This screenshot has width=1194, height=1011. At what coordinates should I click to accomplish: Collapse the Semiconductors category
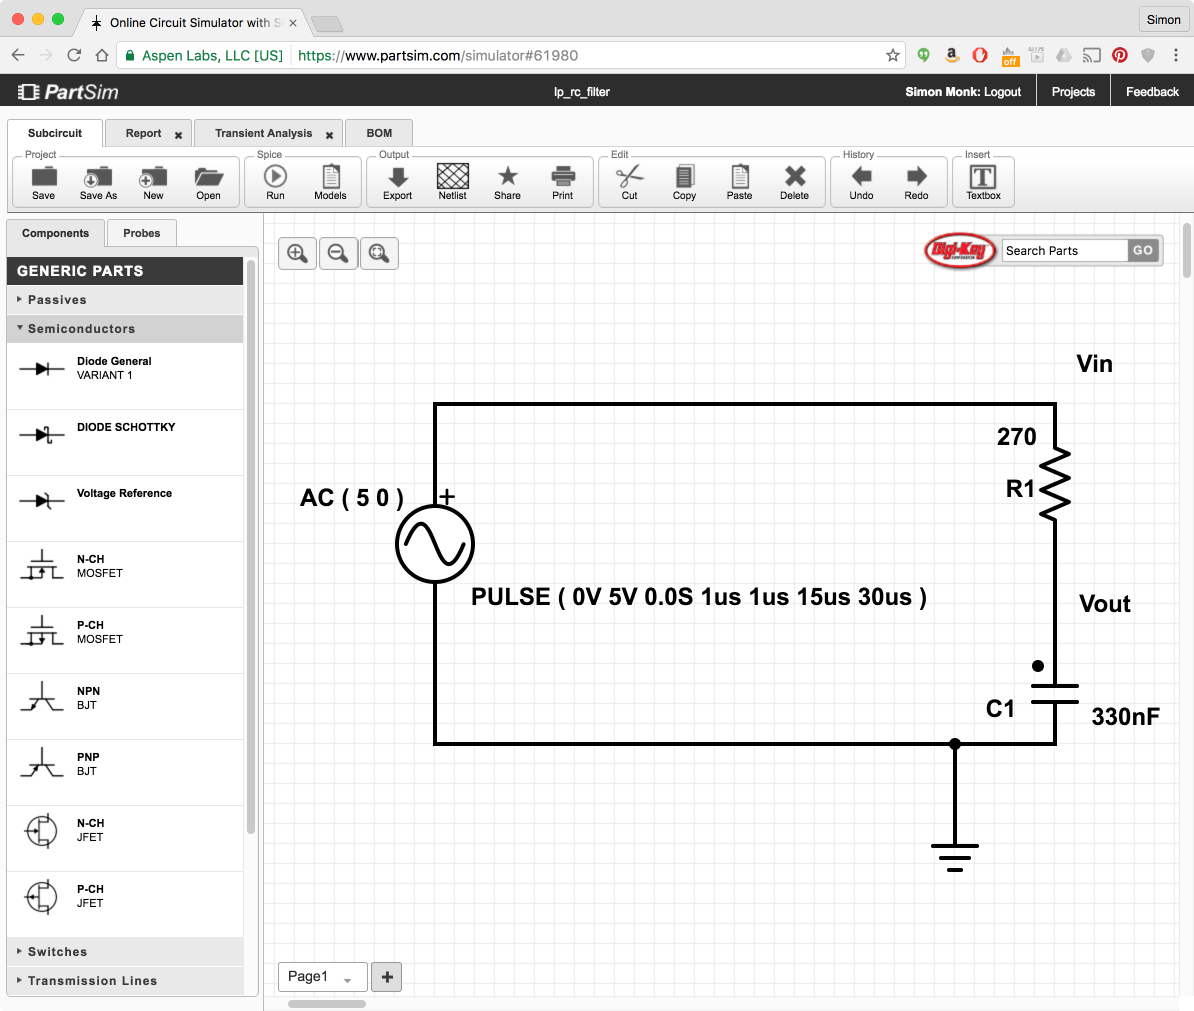81,329
